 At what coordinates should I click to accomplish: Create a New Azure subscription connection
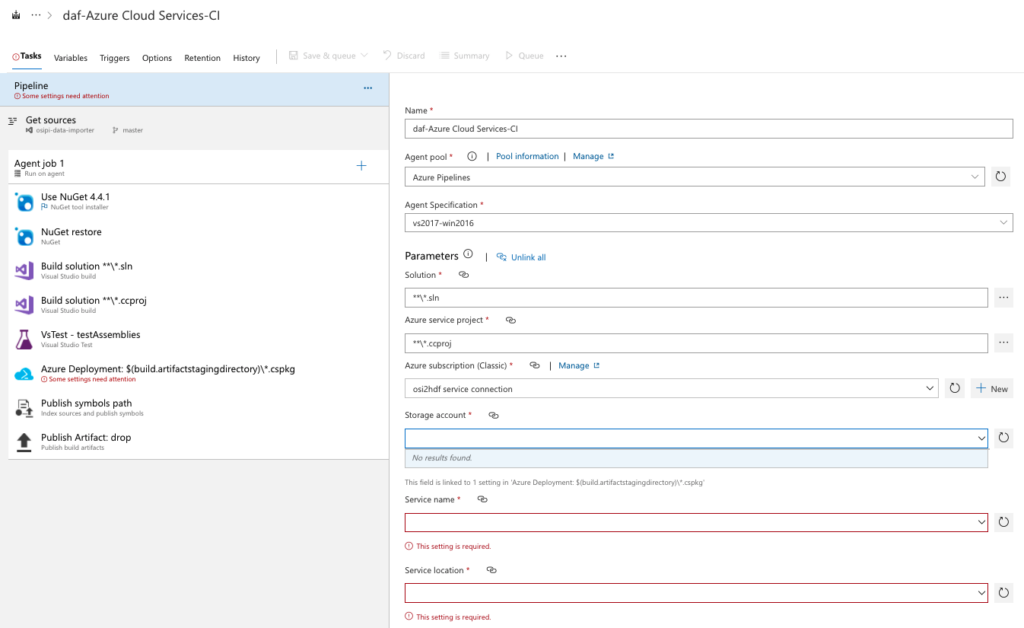991,387
